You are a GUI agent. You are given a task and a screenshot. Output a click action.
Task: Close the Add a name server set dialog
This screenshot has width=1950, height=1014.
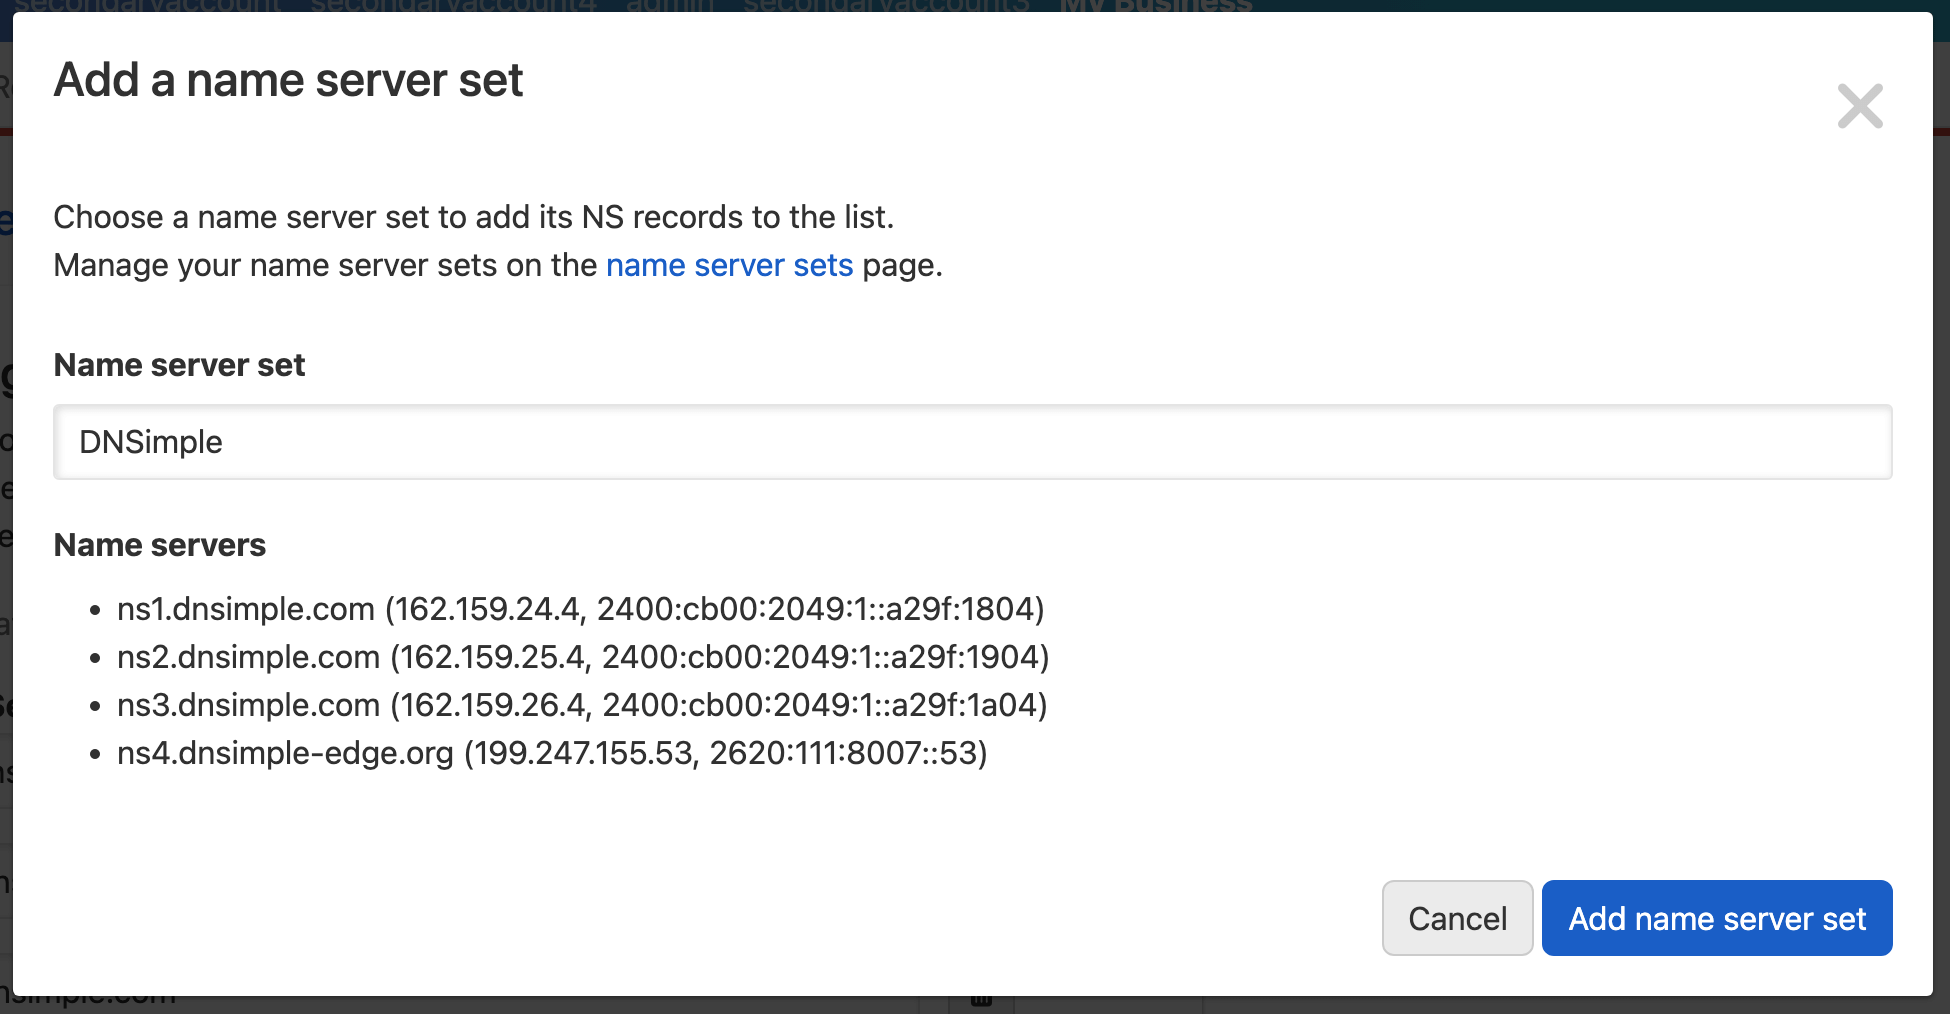[x=1860, y=106]
